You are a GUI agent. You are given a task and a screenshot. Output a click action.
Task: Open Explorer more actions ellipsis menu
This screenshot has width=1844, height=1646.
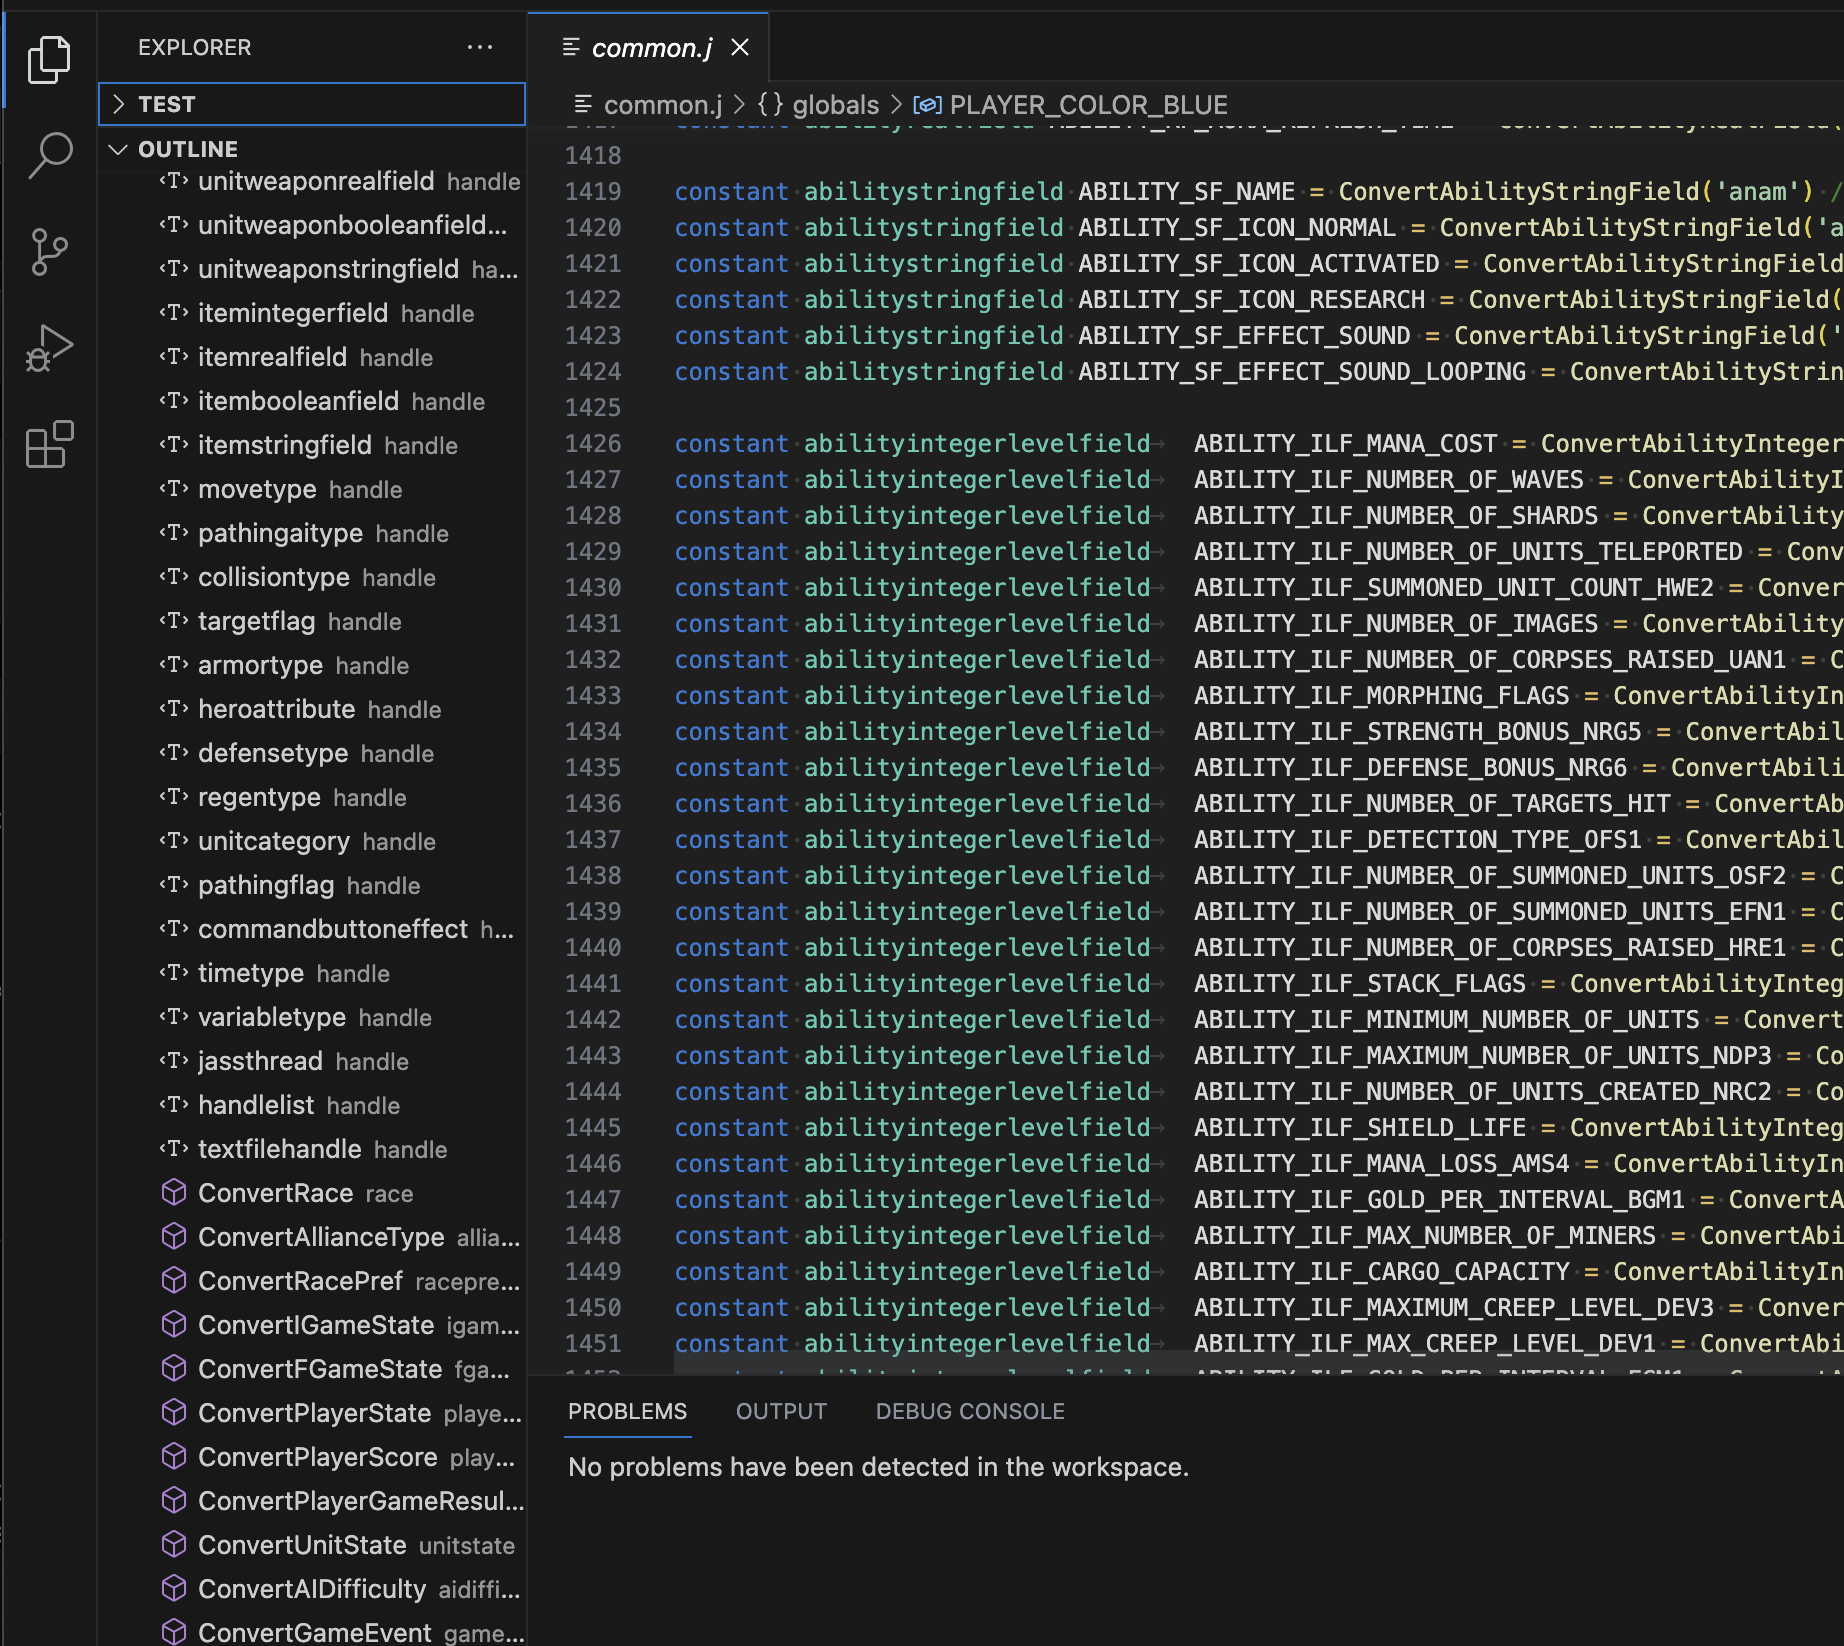pos(480,47)
